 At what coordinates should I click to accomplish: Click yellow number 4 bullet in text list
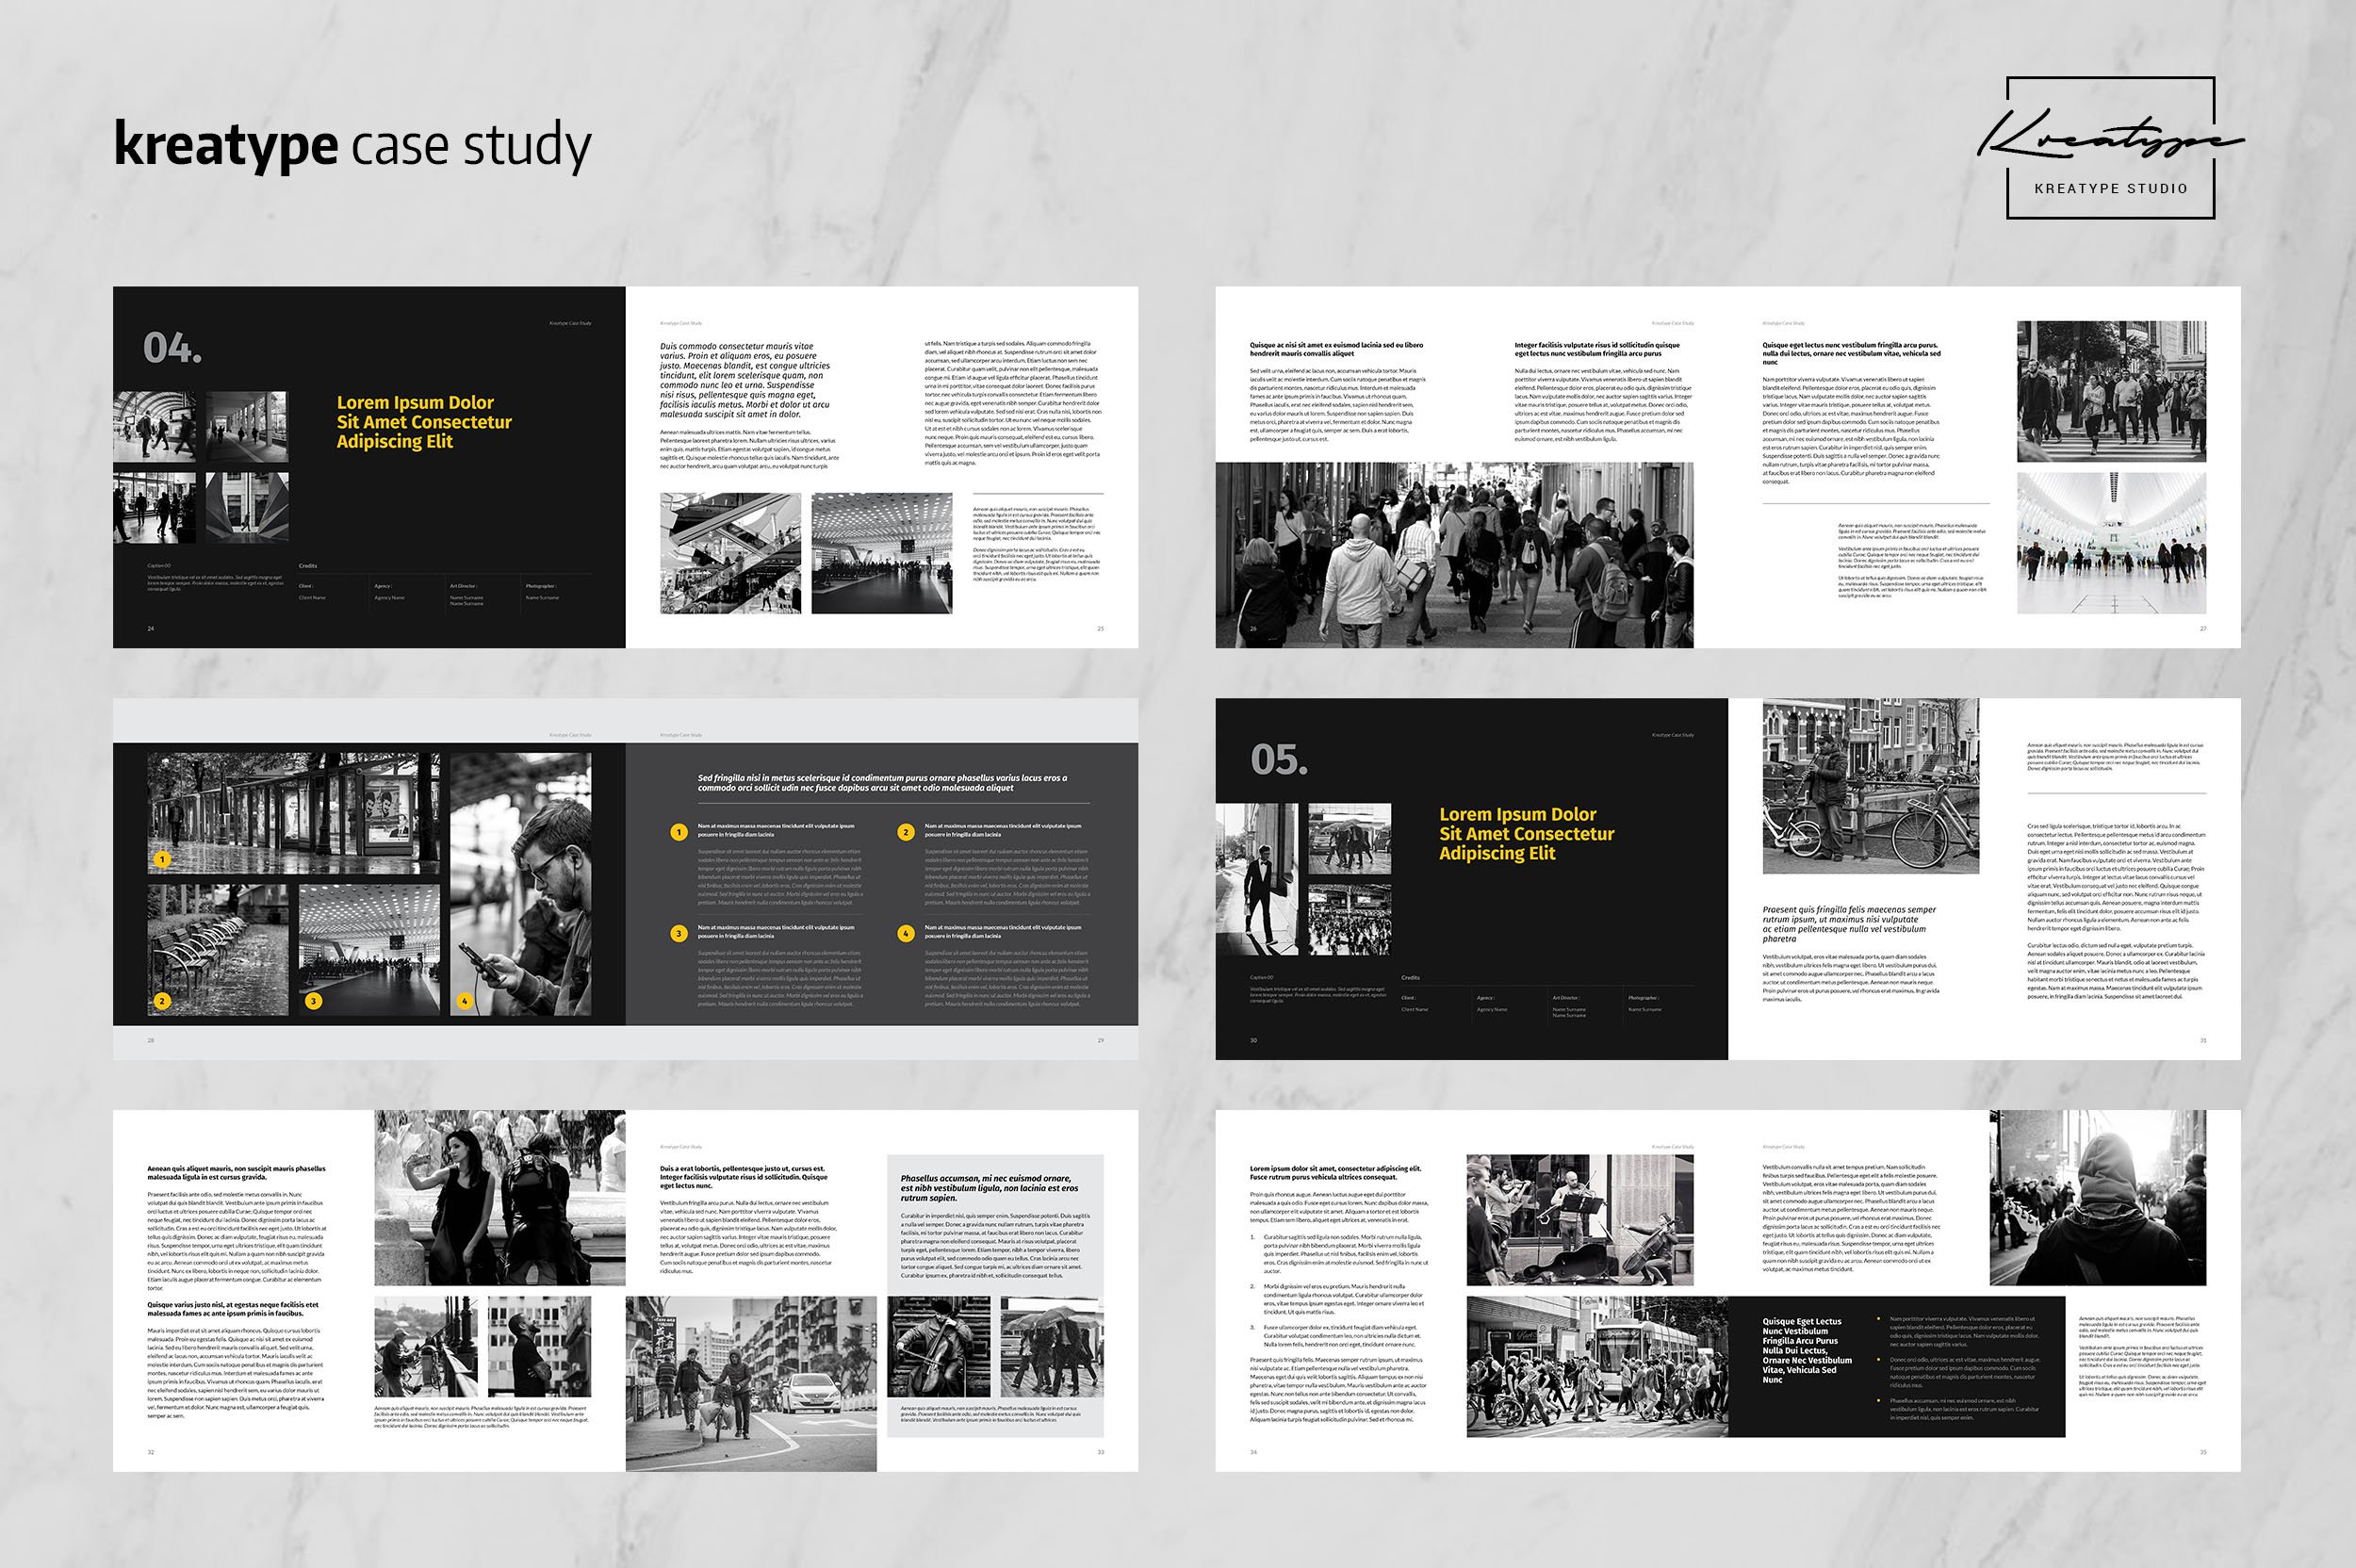coord(906,934)
